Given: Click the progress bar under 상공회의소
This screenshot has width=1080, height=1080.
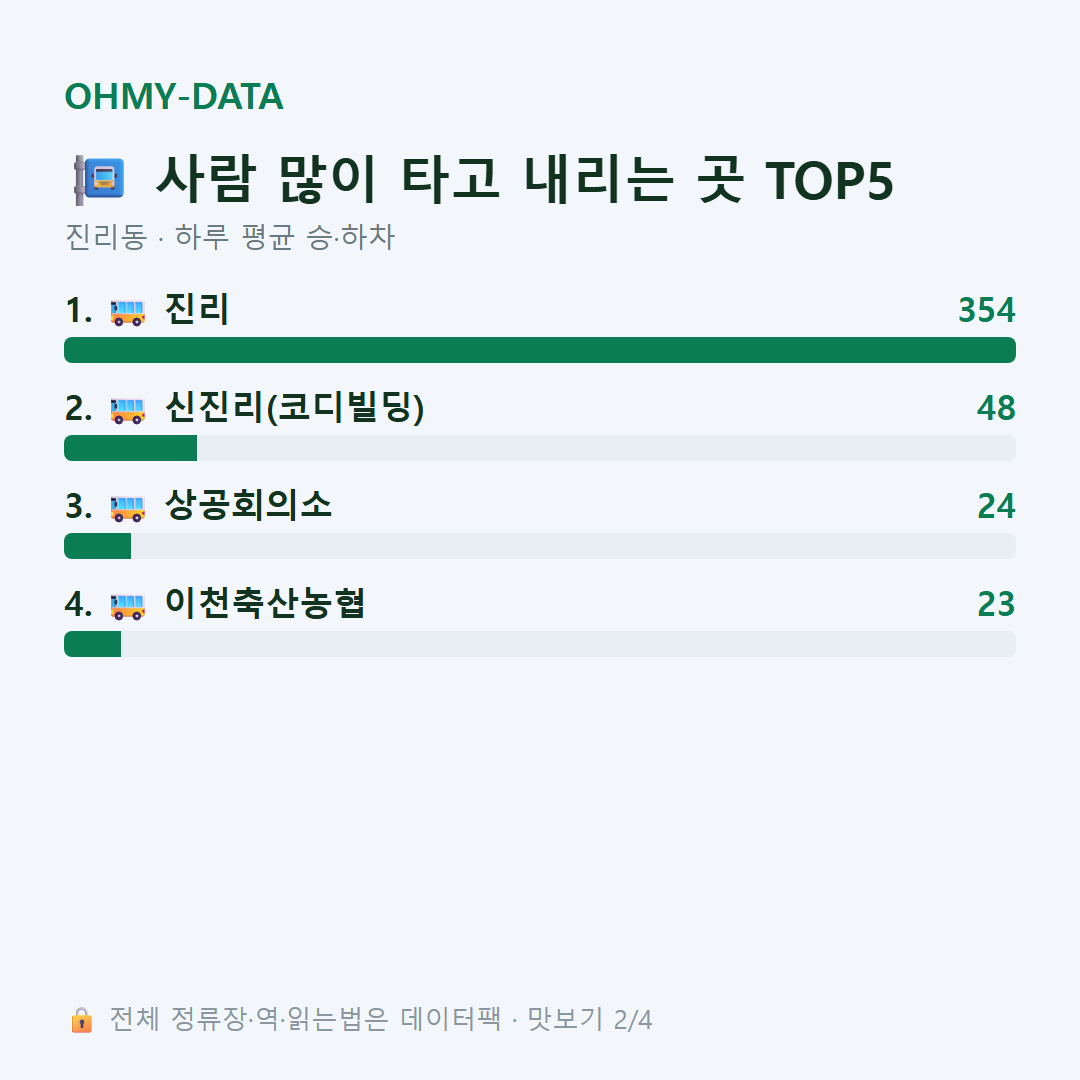Looking at the screenshot, I should point(540,546).
